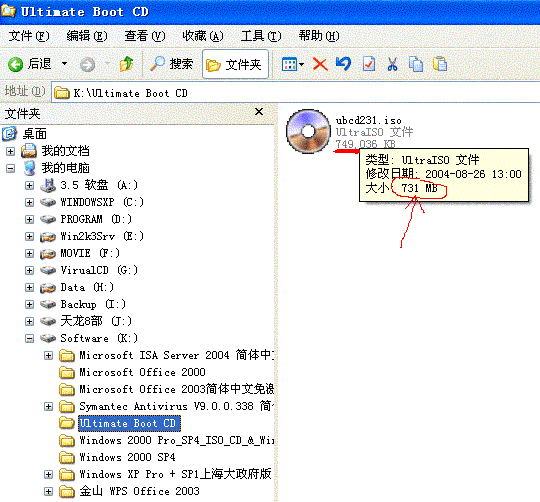Screen dimensions: 540x502
Task: Expand Microsoft ISA Server 2004 folder node
Action: pos(49,356)
